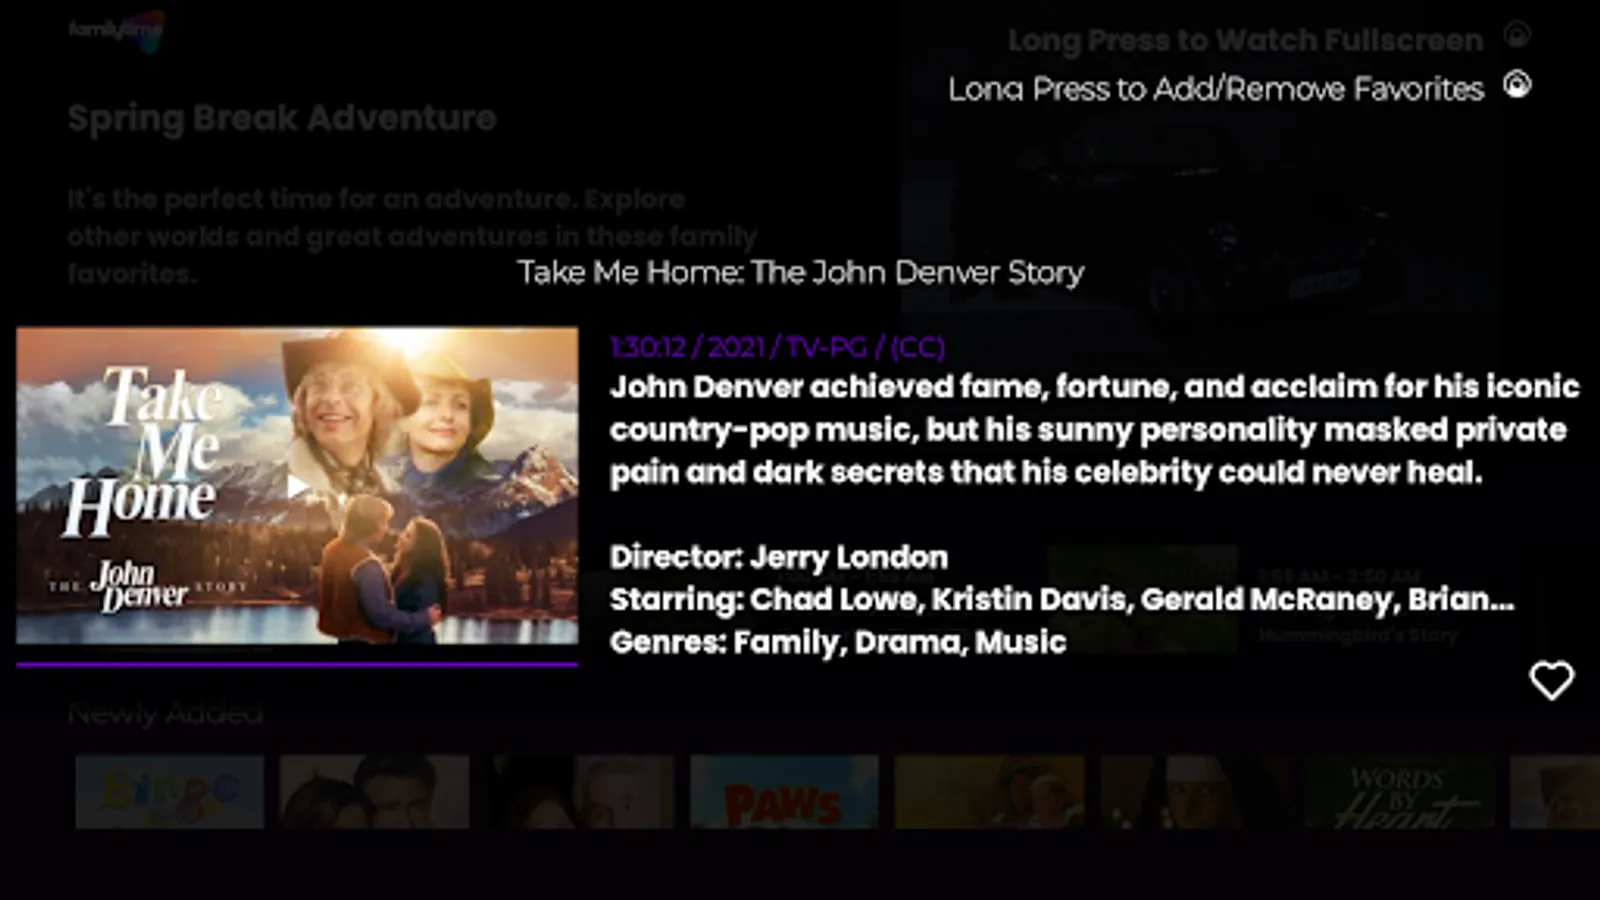Click the remote icon beside Add/Remove Favorites
This screenshot has width=1600, height=900.
click(x=1517, y=85)
